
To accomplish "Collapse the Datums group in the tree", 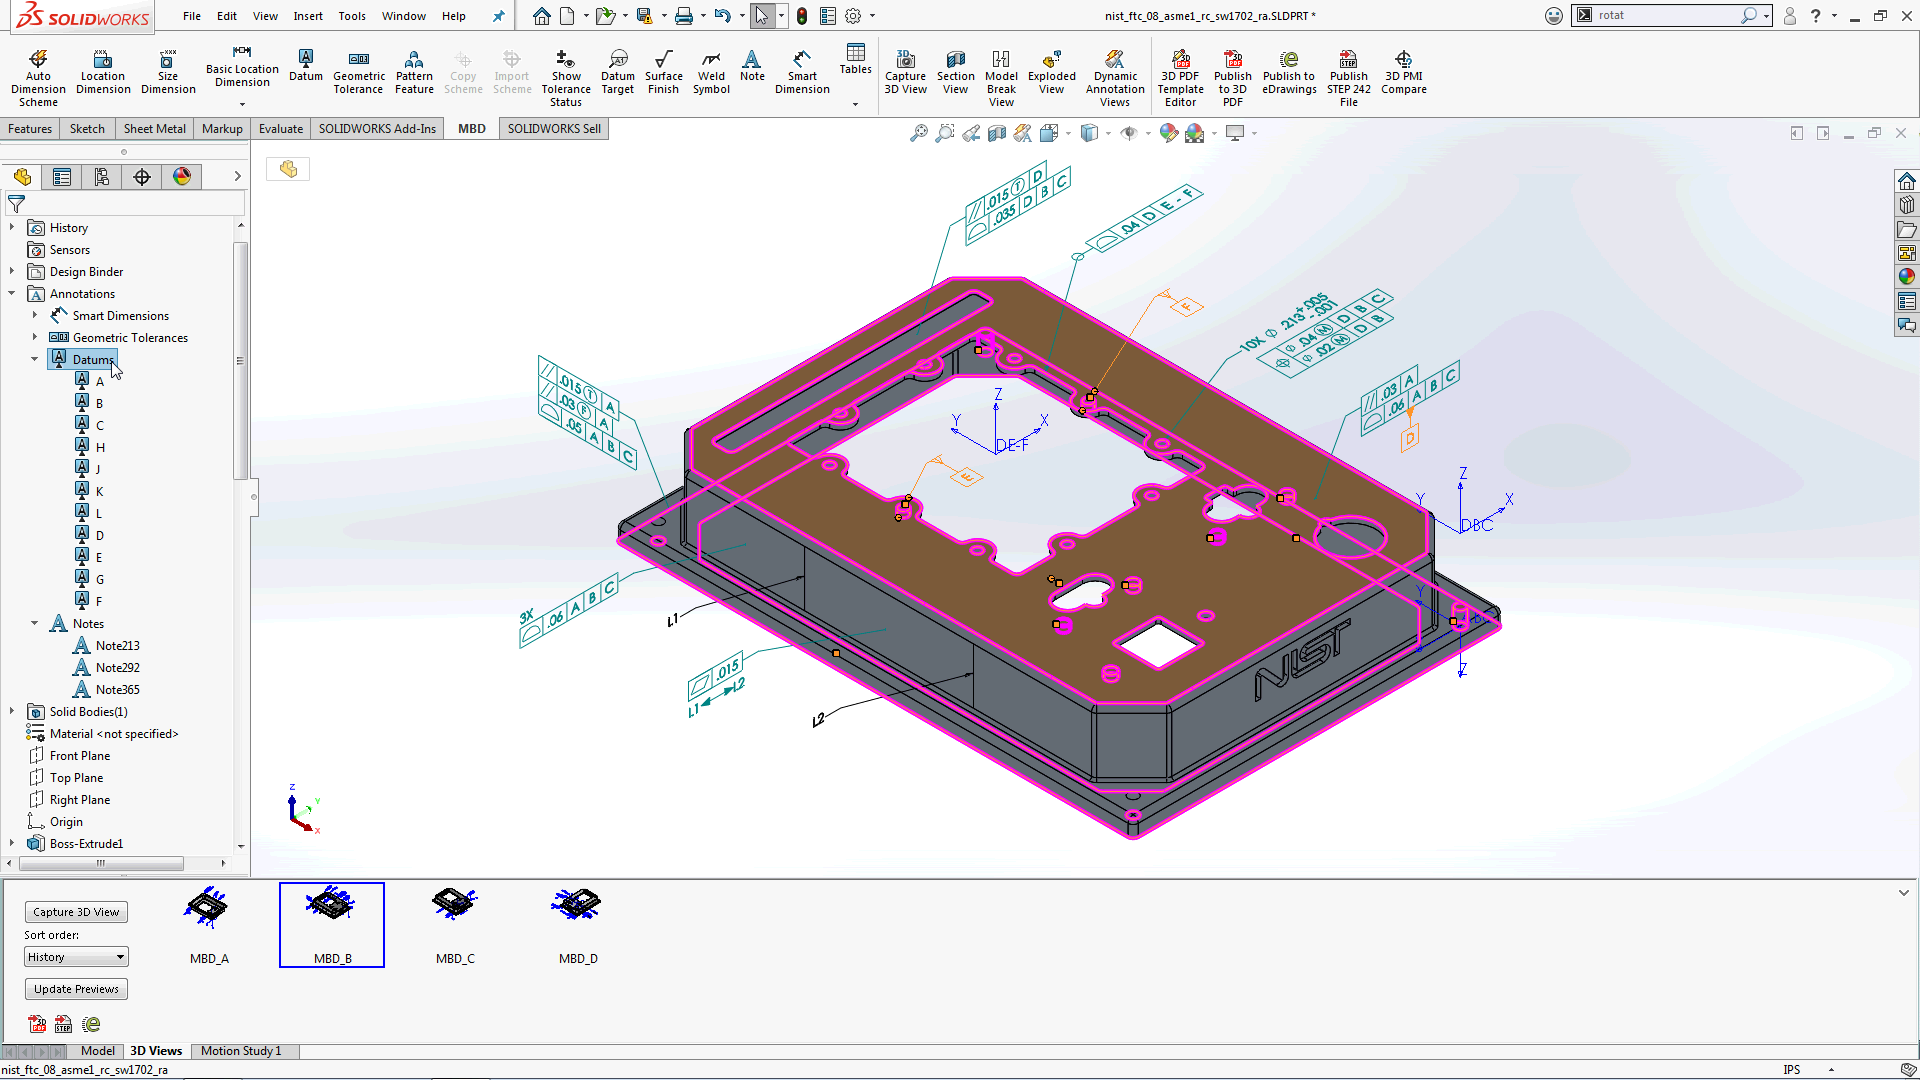I will [34, 359].
